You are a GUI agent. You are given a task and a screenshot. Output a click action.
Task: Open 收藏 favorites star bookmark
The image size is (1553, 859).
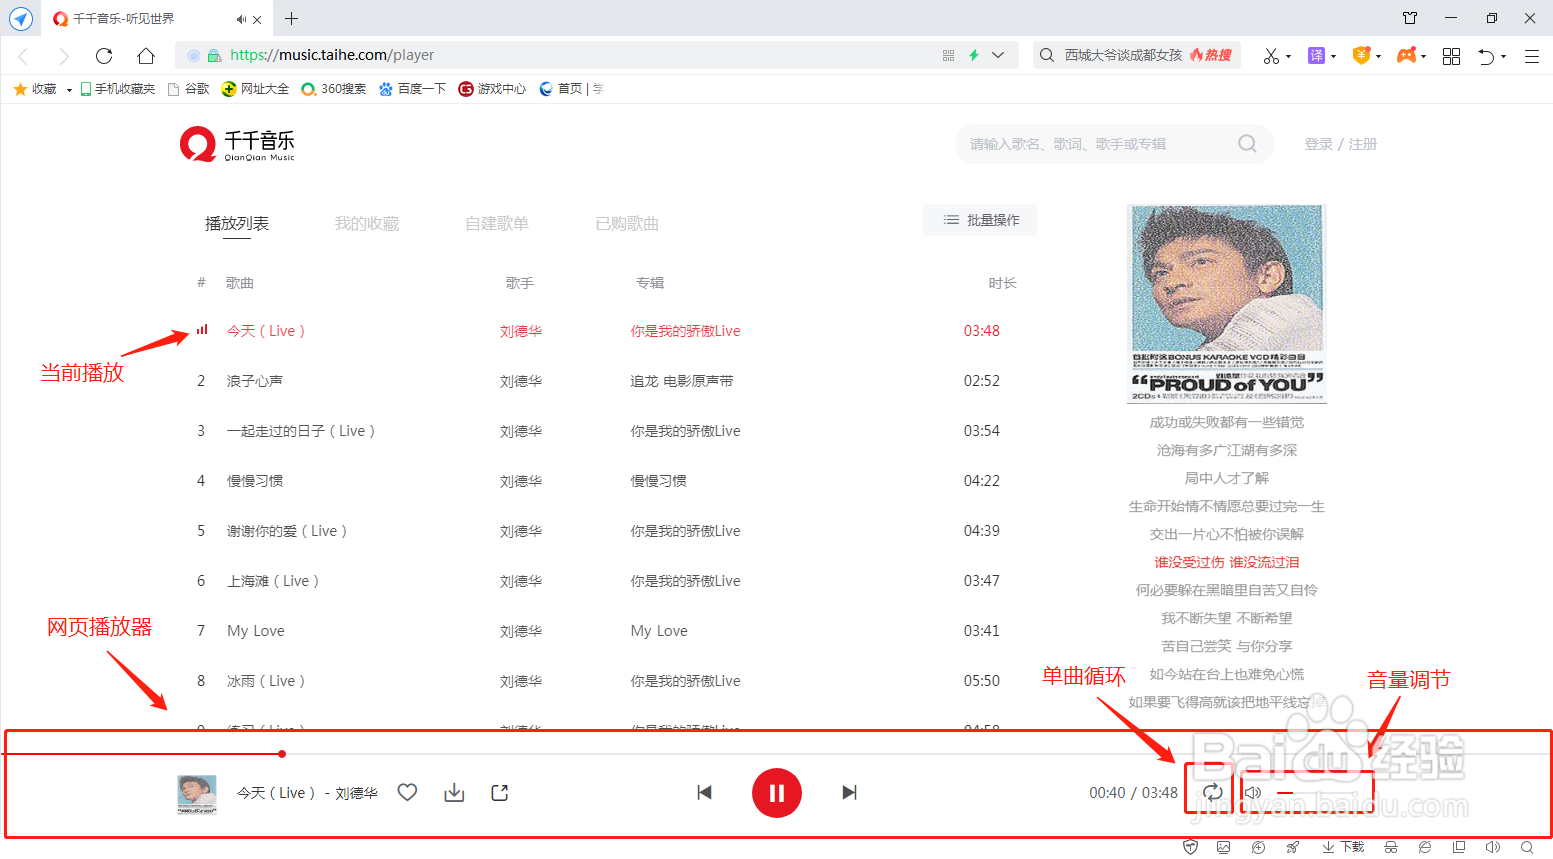(x=36, y=89)
